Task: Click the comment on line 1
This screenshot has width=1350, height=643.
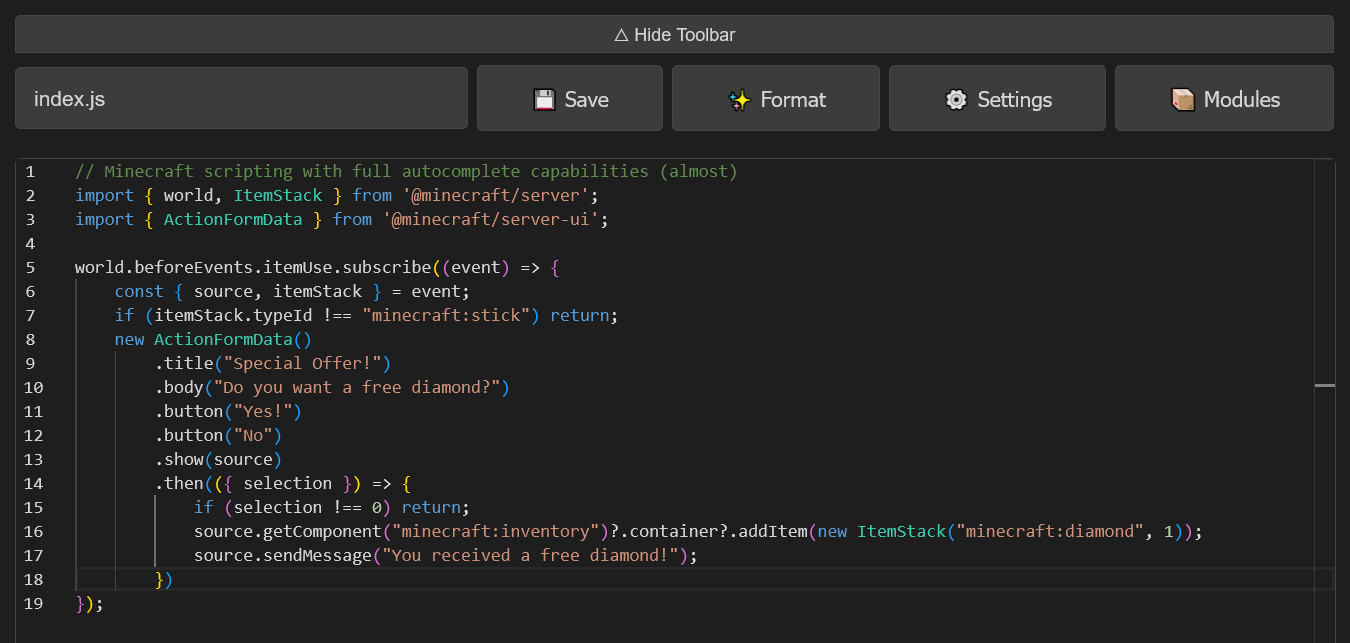Action: coord(400,171)
